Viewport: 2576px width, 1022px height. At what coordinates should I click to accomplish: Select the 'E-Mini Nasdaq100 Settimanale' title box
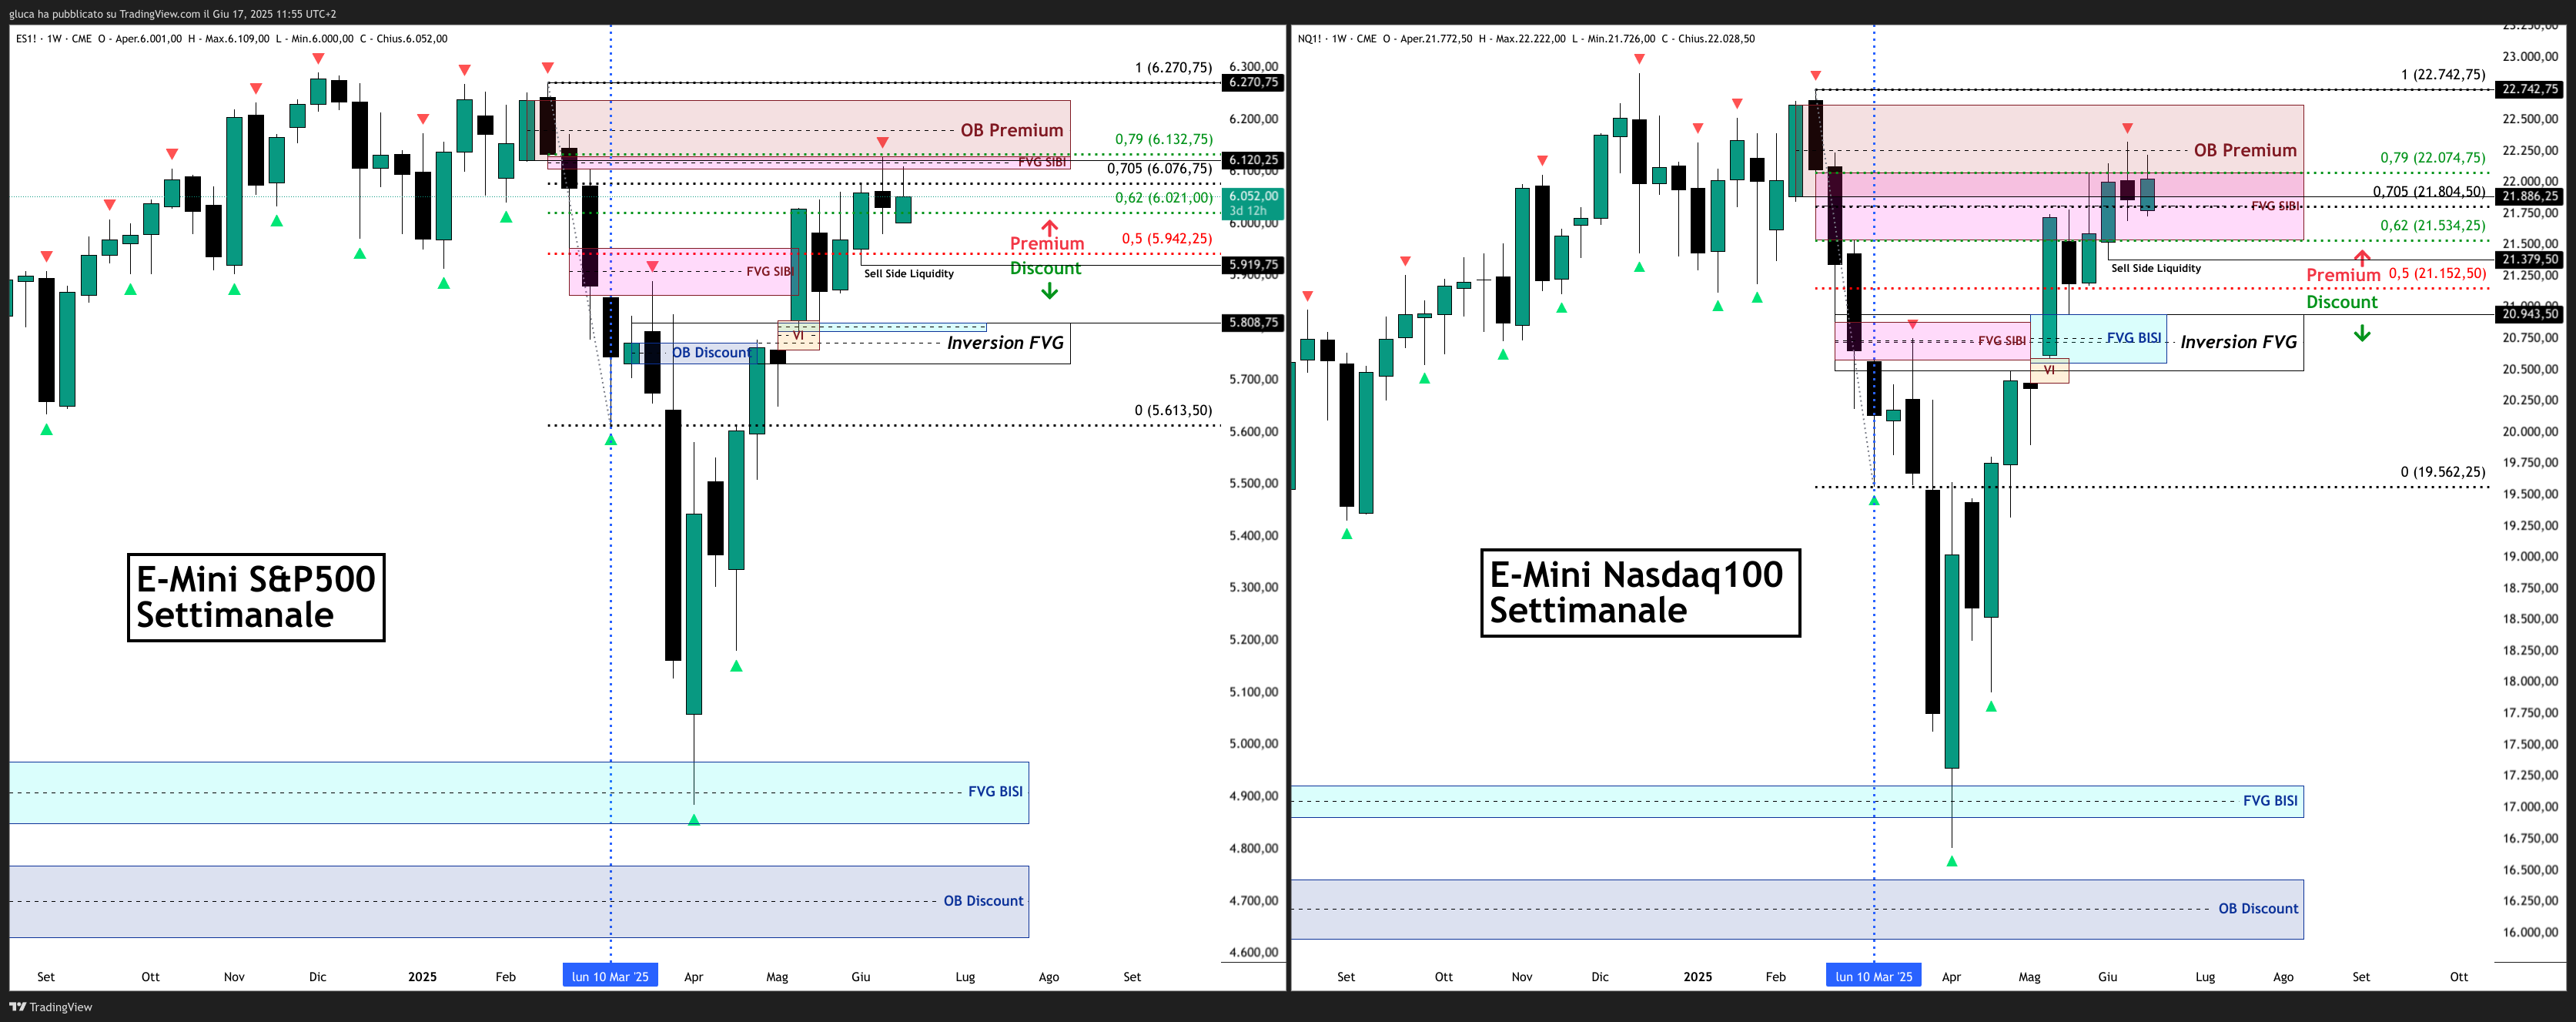pyautogui.click(x=1640, y=593)
